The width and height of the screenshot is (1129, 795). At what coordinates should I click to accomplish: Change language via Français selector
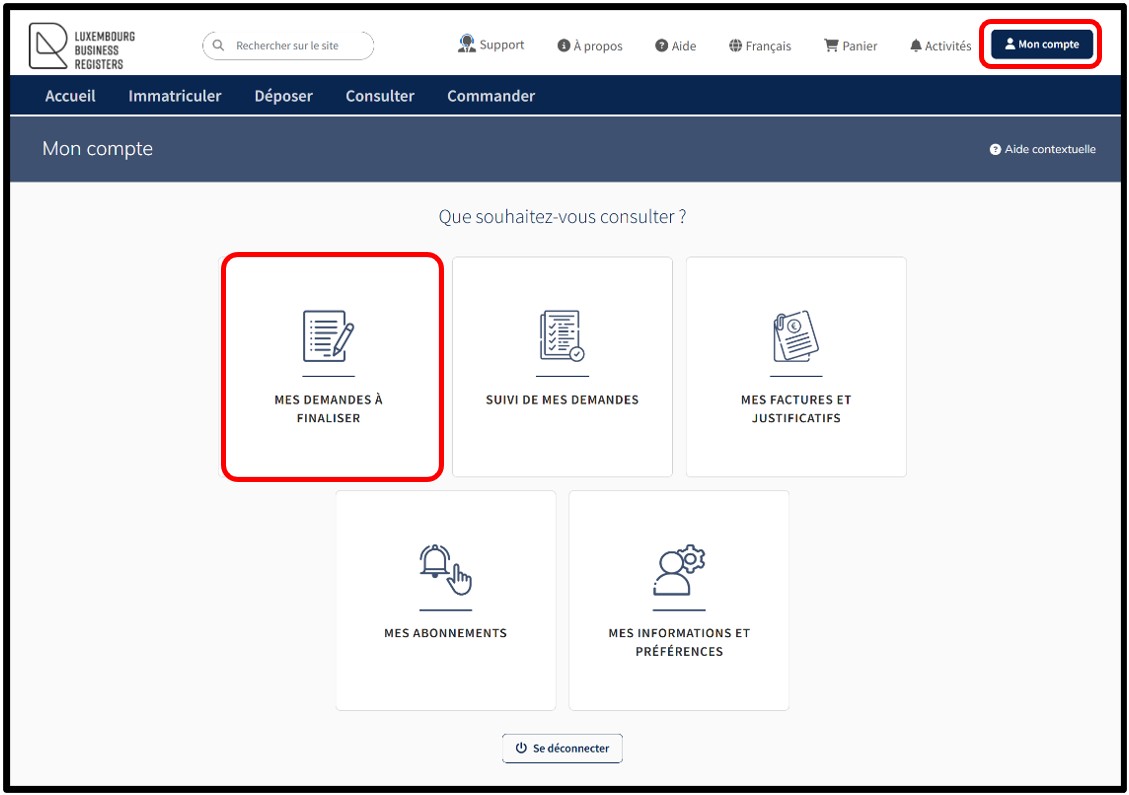point(760,46)
